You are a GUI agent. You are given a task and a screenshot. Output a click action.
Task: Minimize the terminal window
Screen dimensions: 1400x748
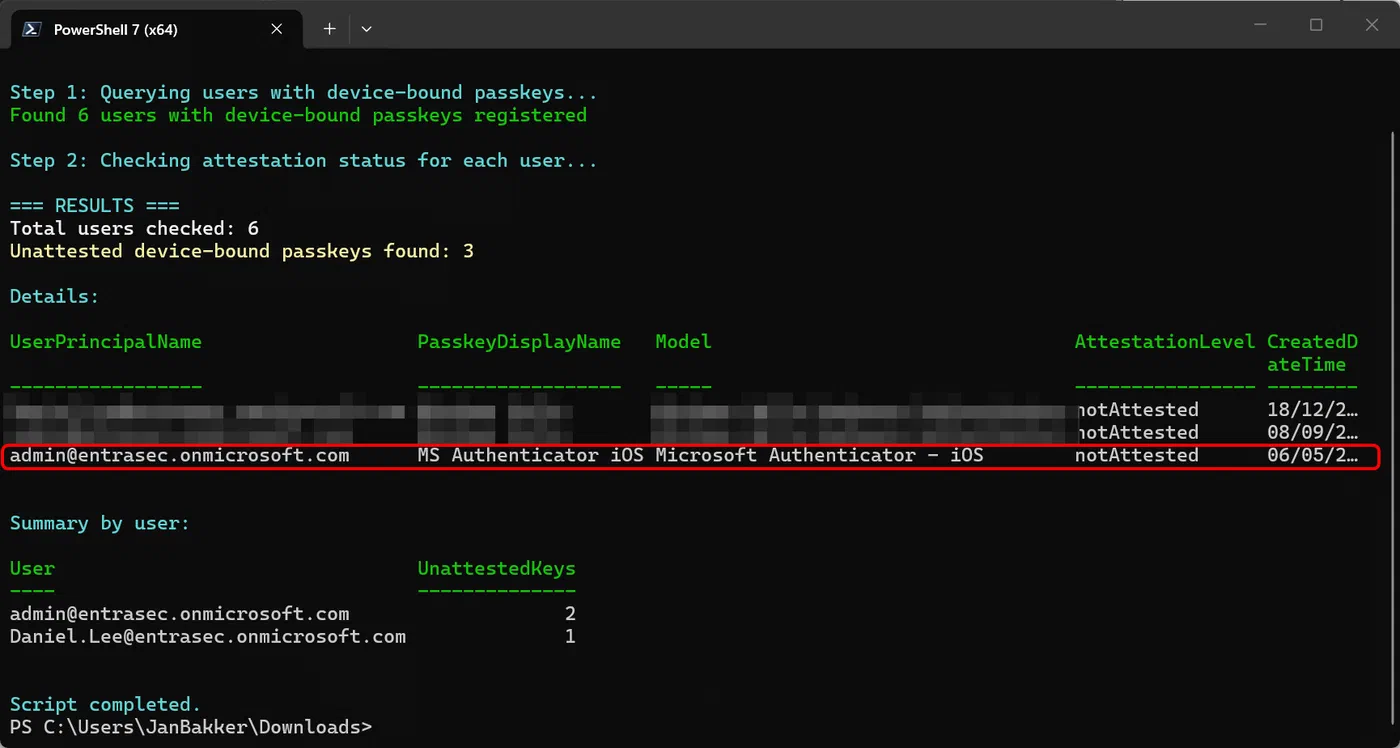[x=1259, y=25]
